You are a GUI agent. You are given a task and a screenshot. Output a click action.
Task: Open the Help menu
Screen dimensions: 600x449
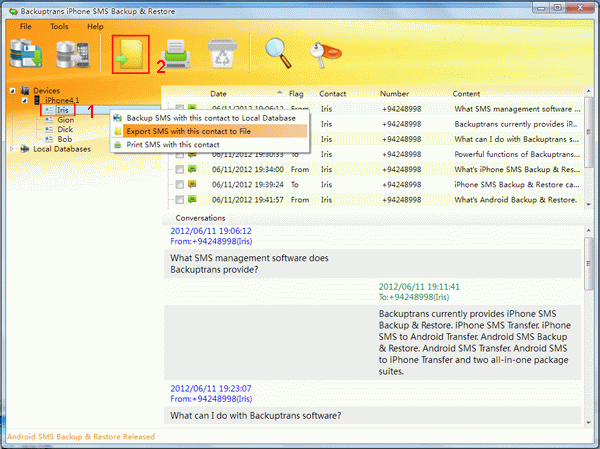click(95, 26)
